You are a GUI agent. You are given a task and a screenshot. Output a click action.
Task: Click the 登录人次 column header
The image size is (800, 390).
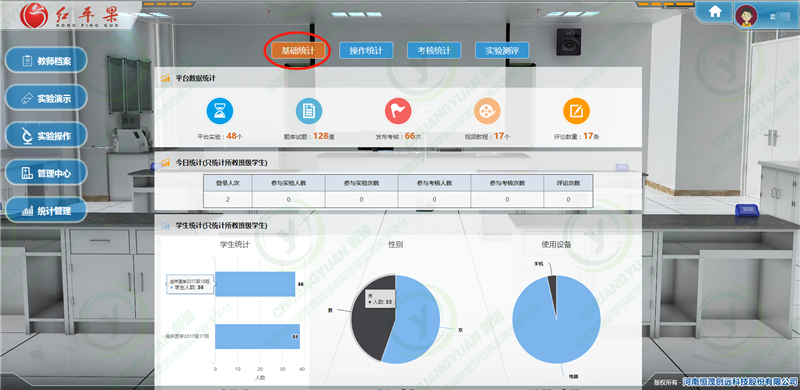(x=228, y=183)
